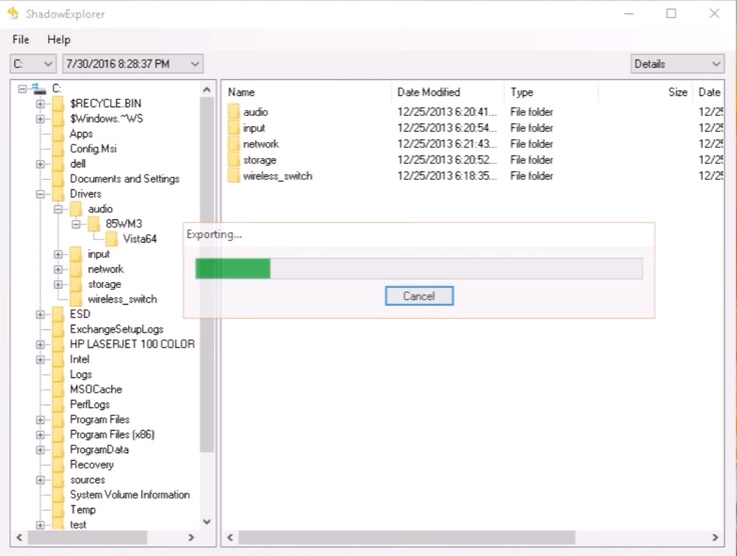This screenshot has height=556, width=737.
Task: Collapse the Drivers folder node
Action: click(40, 194)
